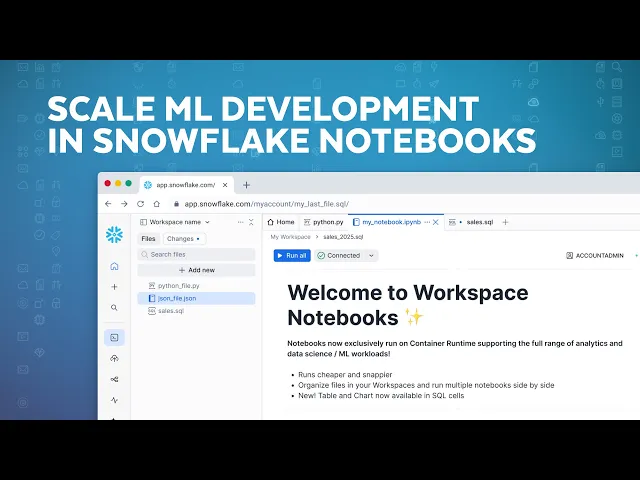Open the Connected status dropdown arrow
Image resolution: width=640 pixels, height=480 pixels.
371,256
